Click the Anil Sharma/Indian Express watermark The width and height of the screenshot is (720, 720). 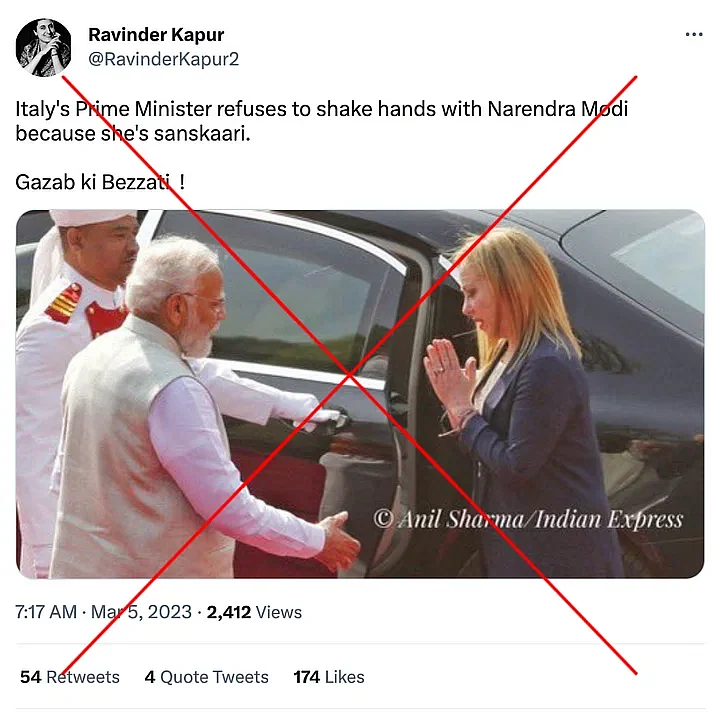point(527,519)
